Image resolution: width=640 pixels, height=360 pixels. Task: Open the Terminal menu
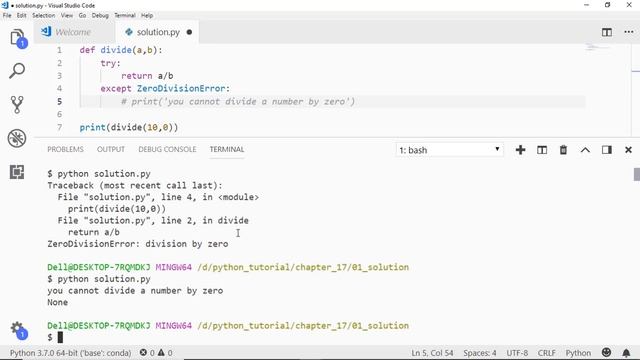[x=124, y=16]
